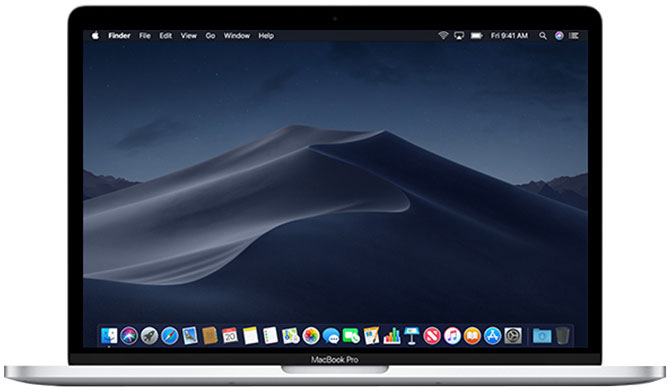Open Pages document icon in Dock
Screen dimensions: 670x390
click(x=371, y=336)
